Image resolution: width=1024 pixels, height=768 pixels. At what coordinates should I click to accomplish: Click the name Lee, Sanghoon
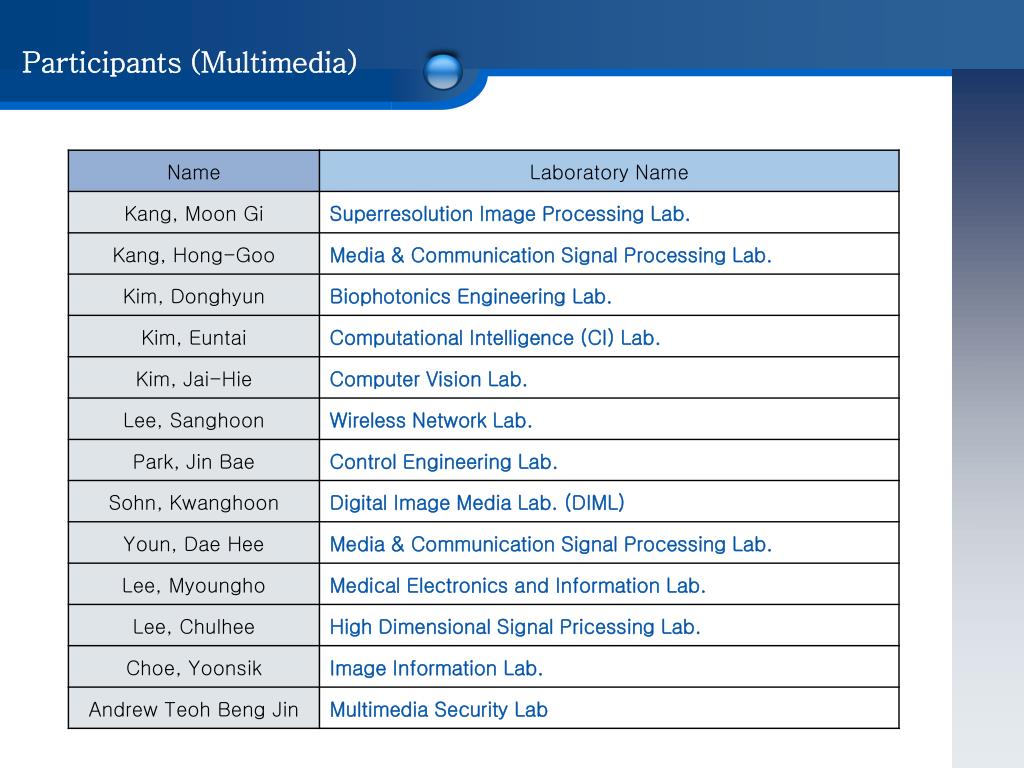click(194, 421)
